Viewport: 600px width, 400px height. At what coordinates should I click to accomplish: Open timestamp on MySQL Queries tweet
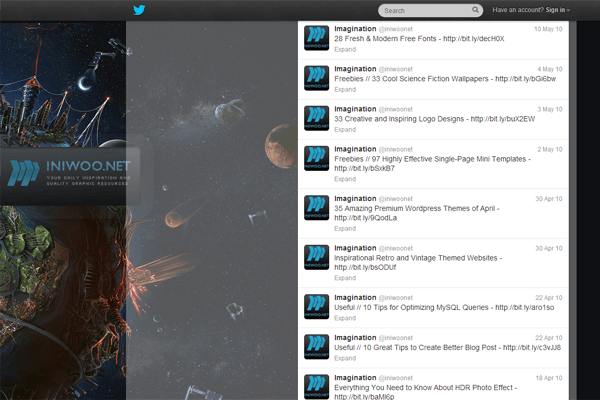pyautogui.click(x=549, y=298)
